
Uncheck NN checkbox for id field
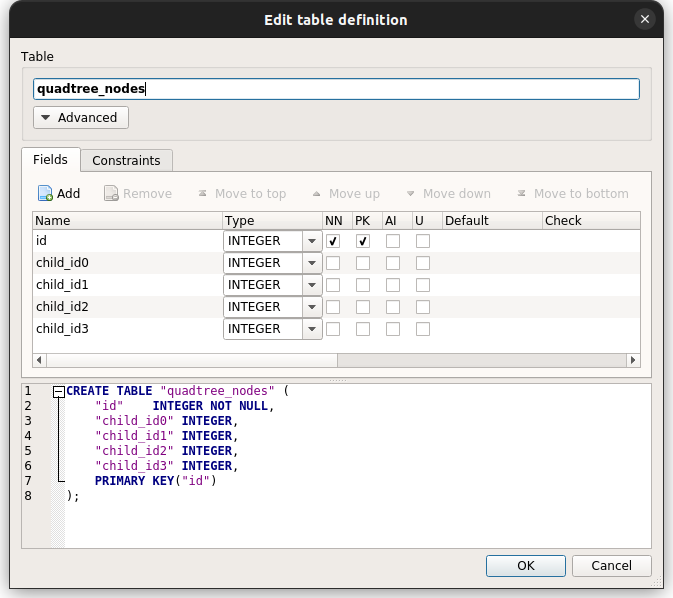(333, 241)
